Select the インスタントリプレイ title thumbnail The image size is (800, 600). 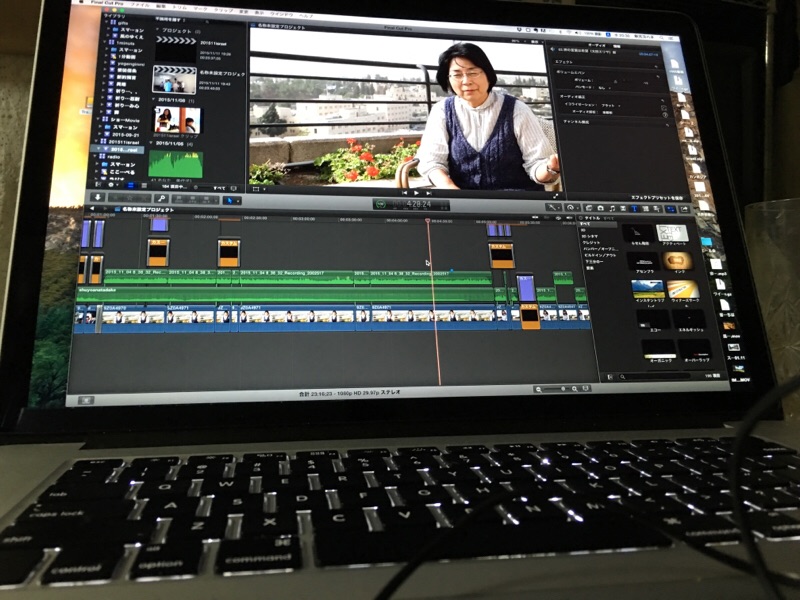coord(649,290)
